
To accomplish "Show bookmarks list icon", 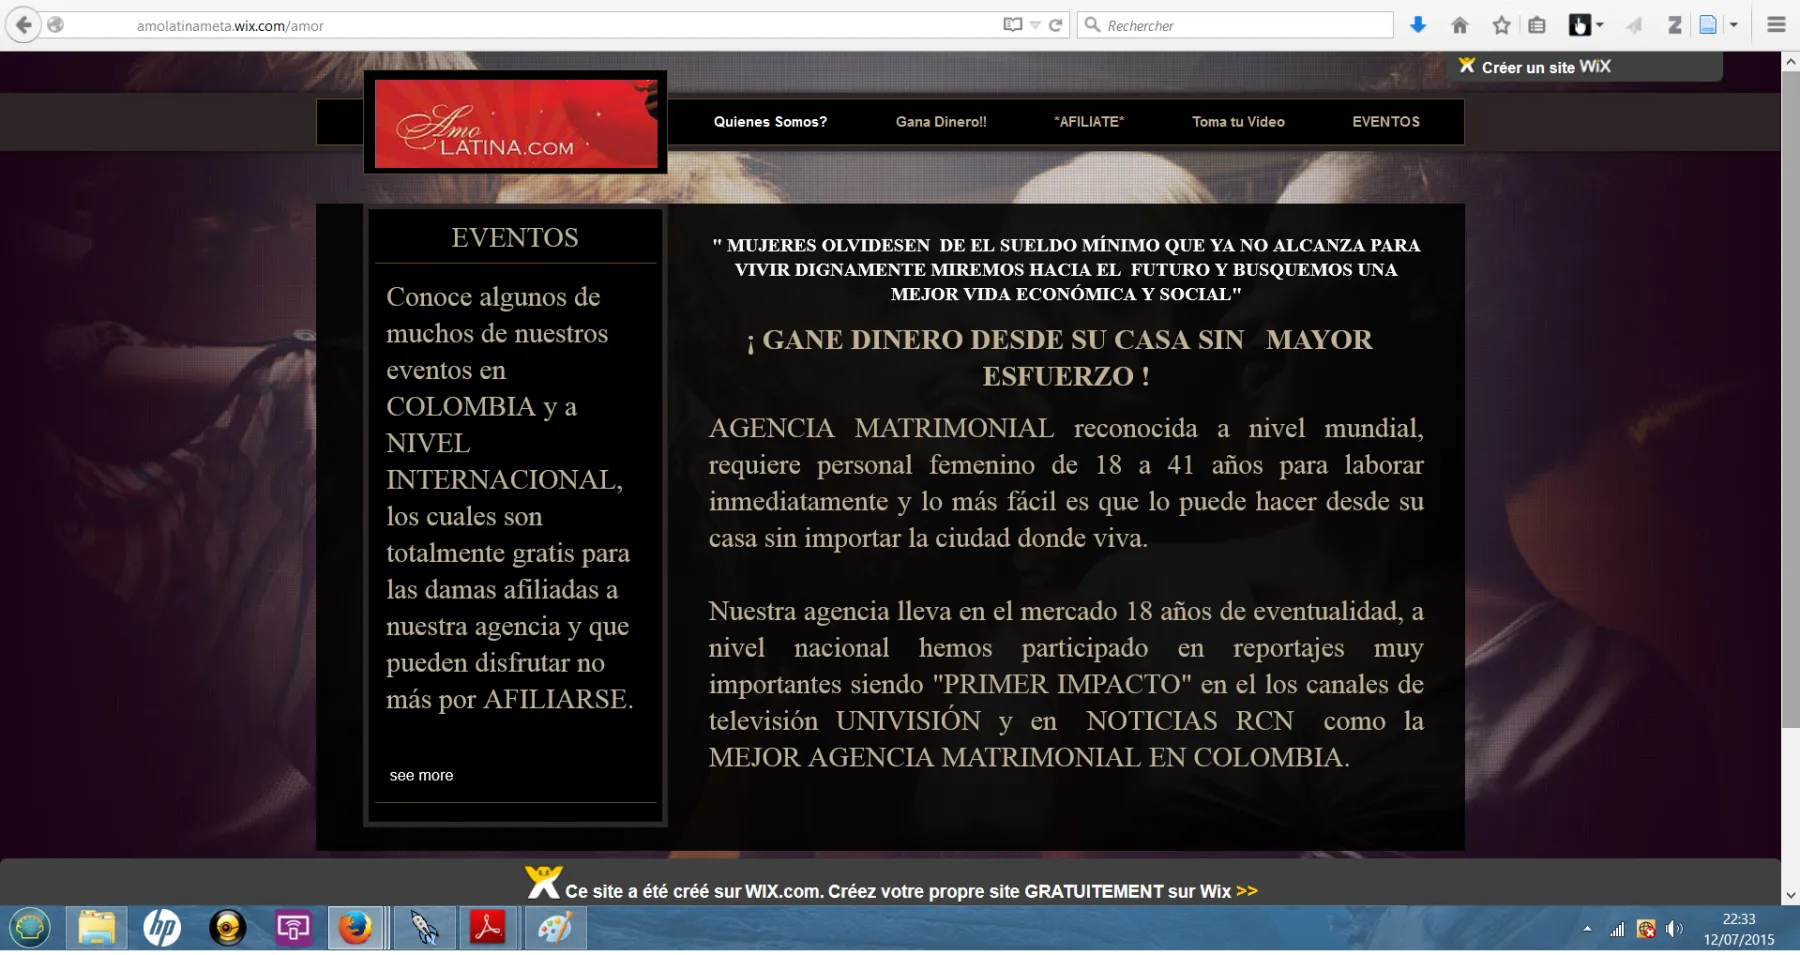I will pos(1538,25).
